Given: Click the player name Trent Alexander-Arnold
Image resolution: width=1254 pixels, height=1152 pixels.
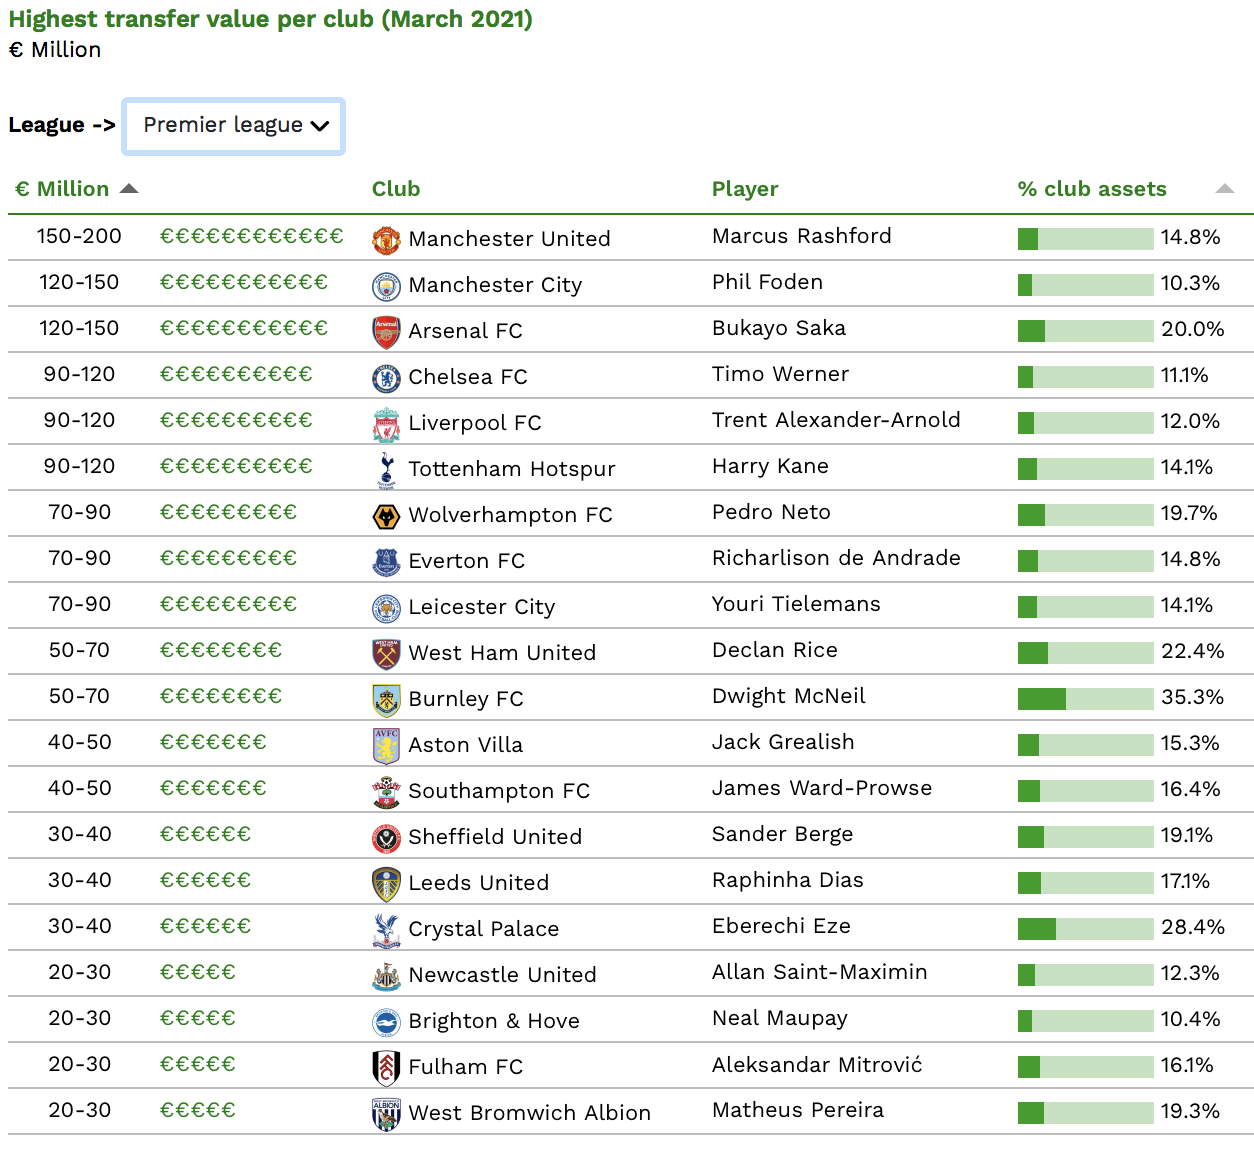Looking at the screenshot, I should (x=836, y=420).
